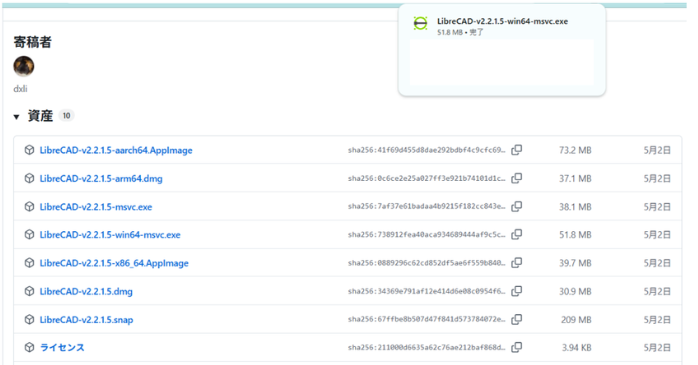Viewport: 698px width, 365px height.
Task: Click the 39.7 MB size value
Action: coord(575,263)
